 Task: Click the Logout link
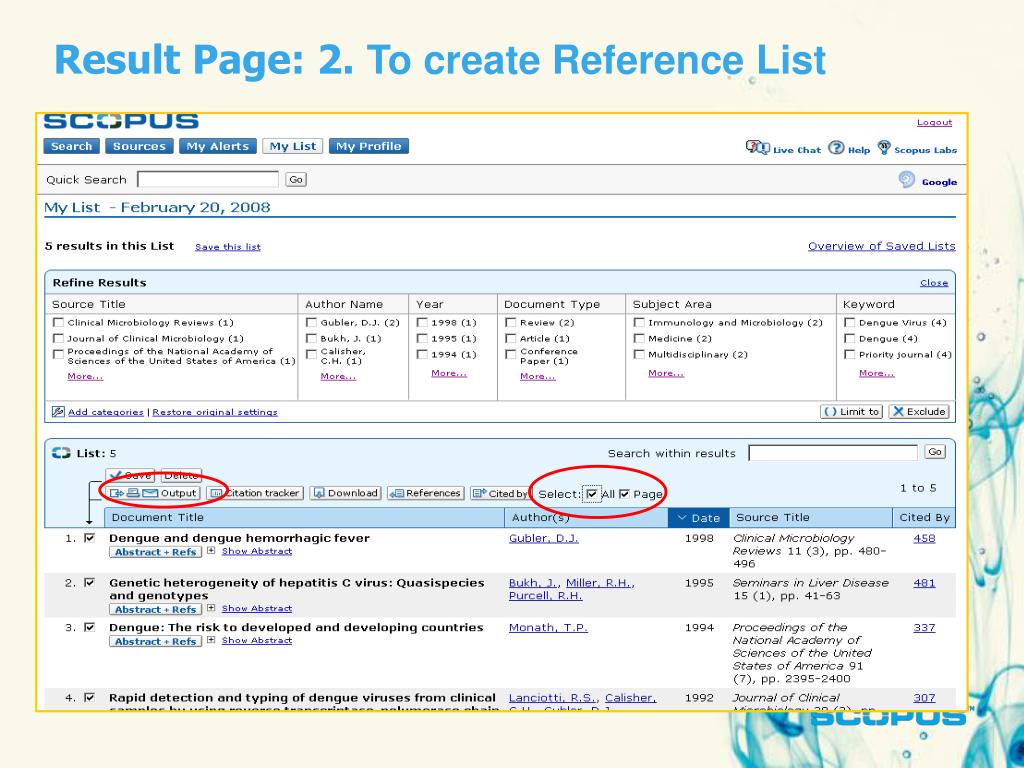point(934,122)
